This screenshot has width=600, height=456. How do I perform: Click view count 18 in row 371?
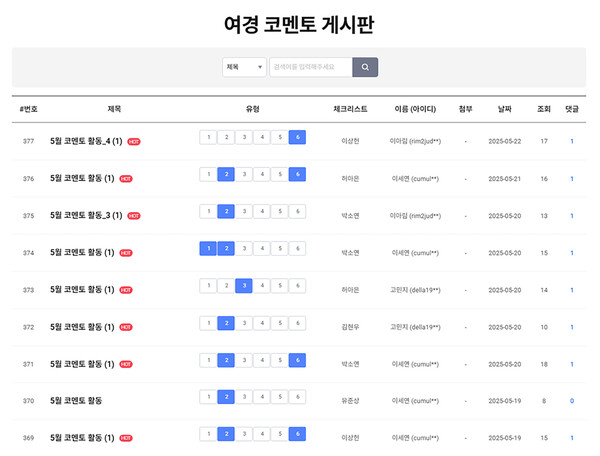tap(544, 364)
